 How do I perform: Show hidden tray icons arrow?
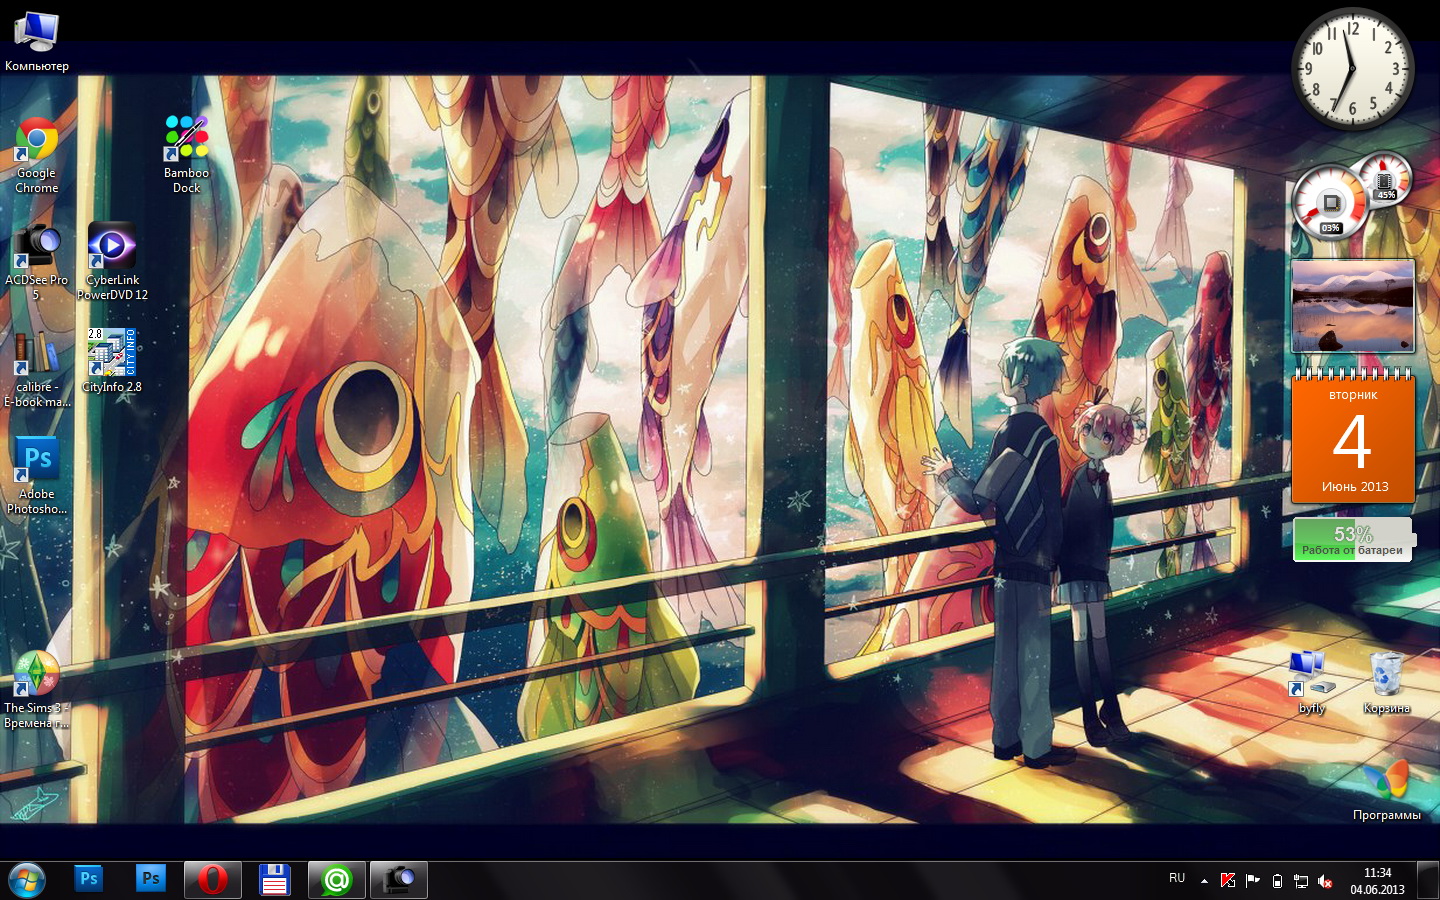[1204, 881]
